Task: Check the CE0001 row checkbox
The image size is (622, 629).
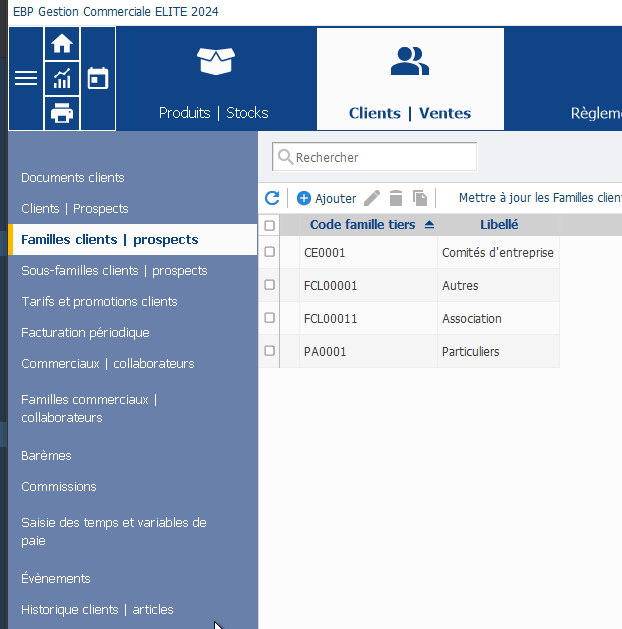Action: pos(269,252)
